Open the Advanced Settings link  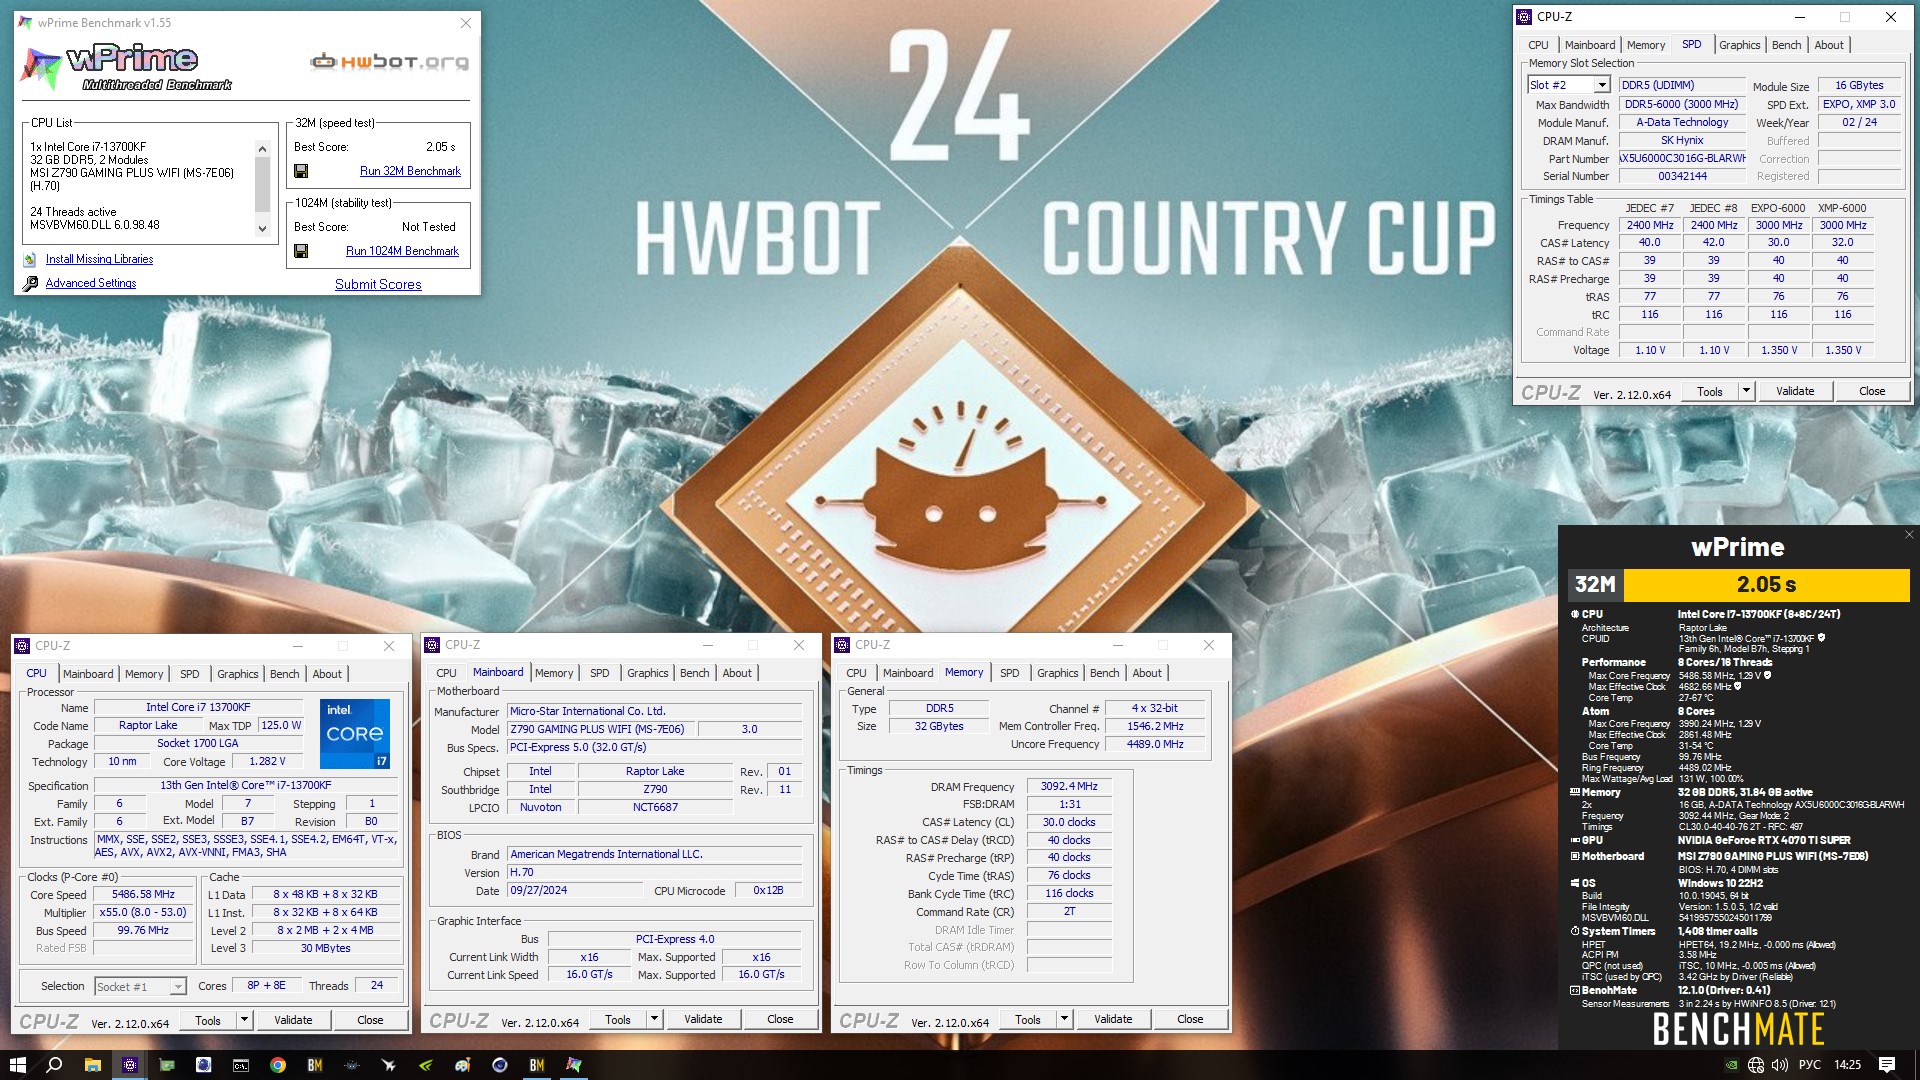click(x=91, y=283)
